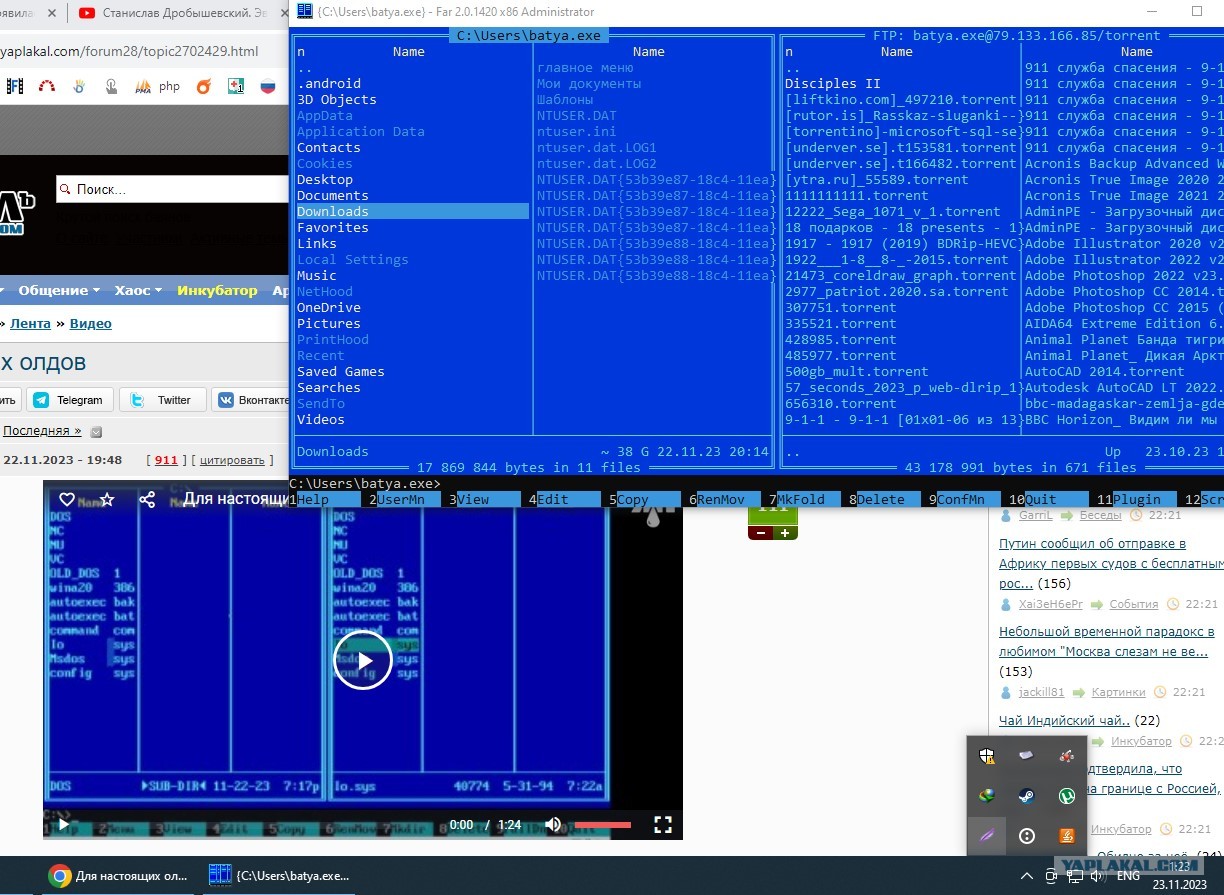Click the red 911 user link

tap(166, 460)
